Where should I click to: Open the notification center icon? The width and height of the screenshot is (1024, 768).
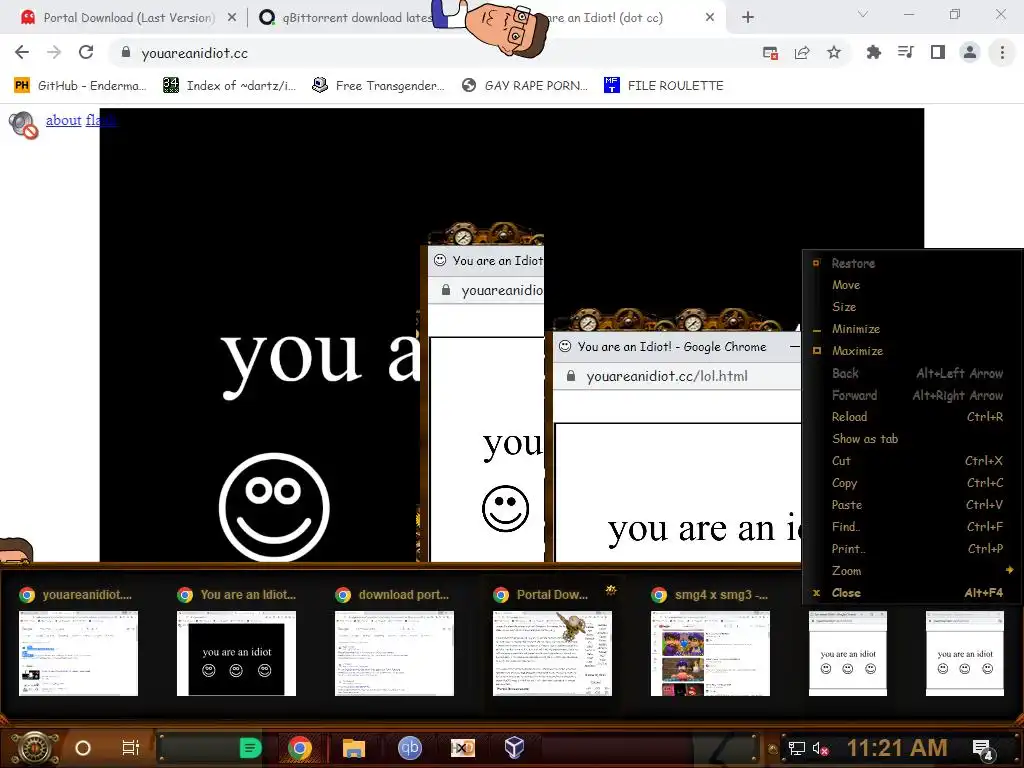(983, 750)
